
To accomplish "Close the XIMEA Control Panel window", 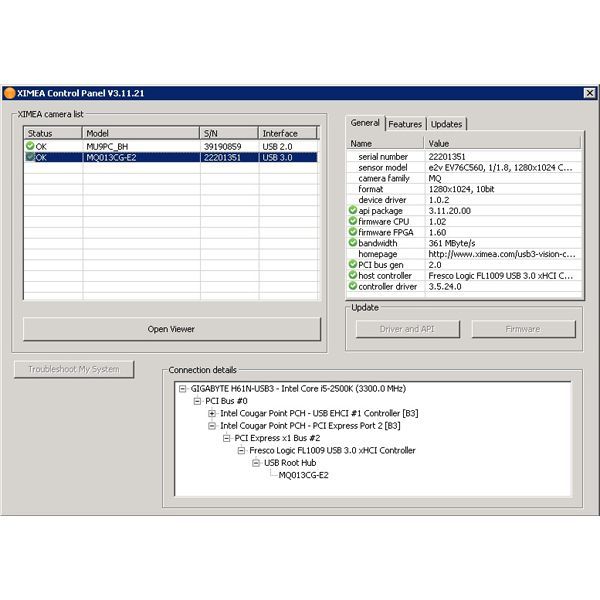I will point(590,93).
